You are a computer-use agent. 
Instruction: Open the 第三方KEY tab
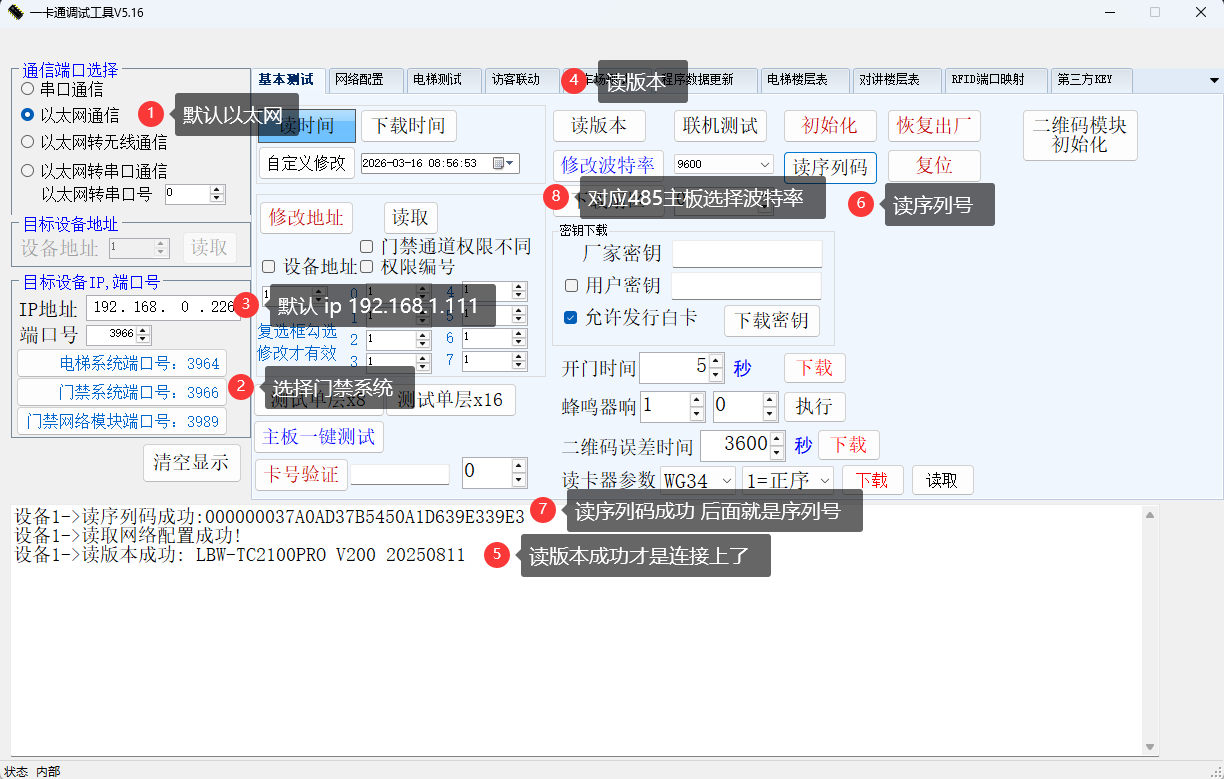[1092, 80]
